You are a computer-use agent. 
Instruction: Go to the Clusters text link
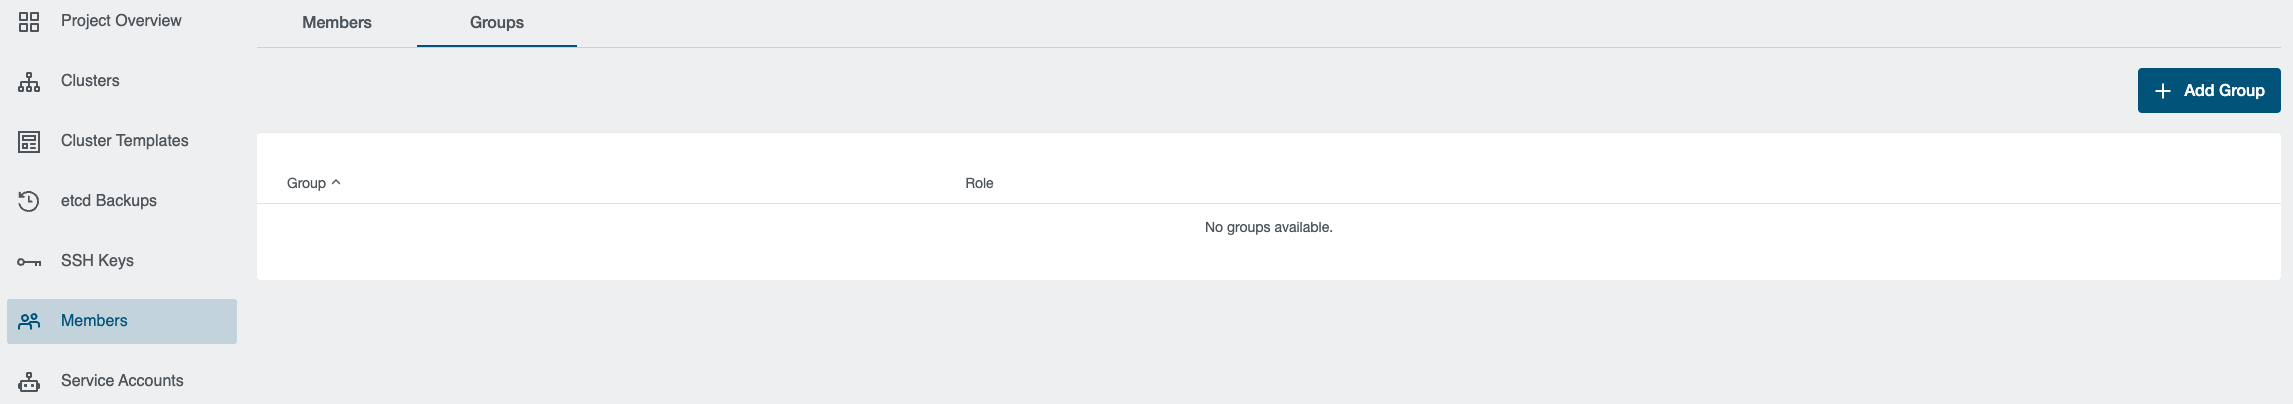click(x=90, y=80)
